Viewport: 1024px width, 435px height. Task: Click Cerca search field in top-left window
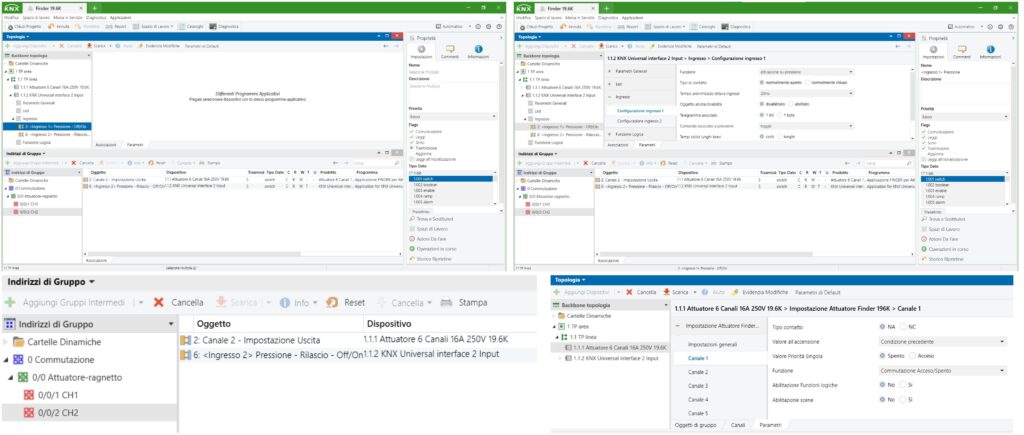coord(376,162)
